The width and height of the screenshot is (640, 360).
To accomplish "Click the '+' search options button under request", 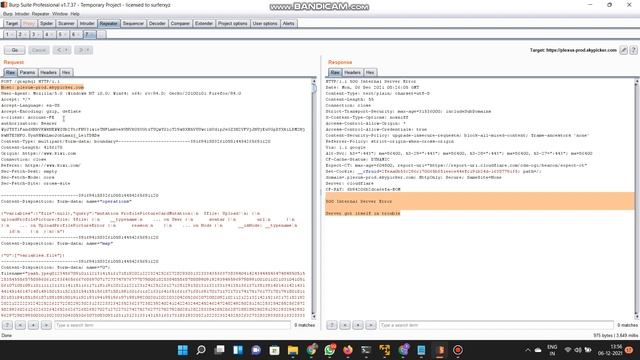I will click(x=33, y=325).
